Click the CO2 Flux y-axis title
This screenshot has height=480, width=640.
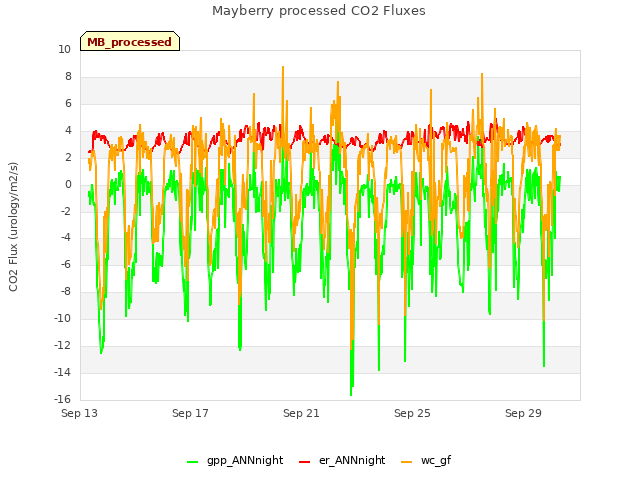tap(13, 227)
